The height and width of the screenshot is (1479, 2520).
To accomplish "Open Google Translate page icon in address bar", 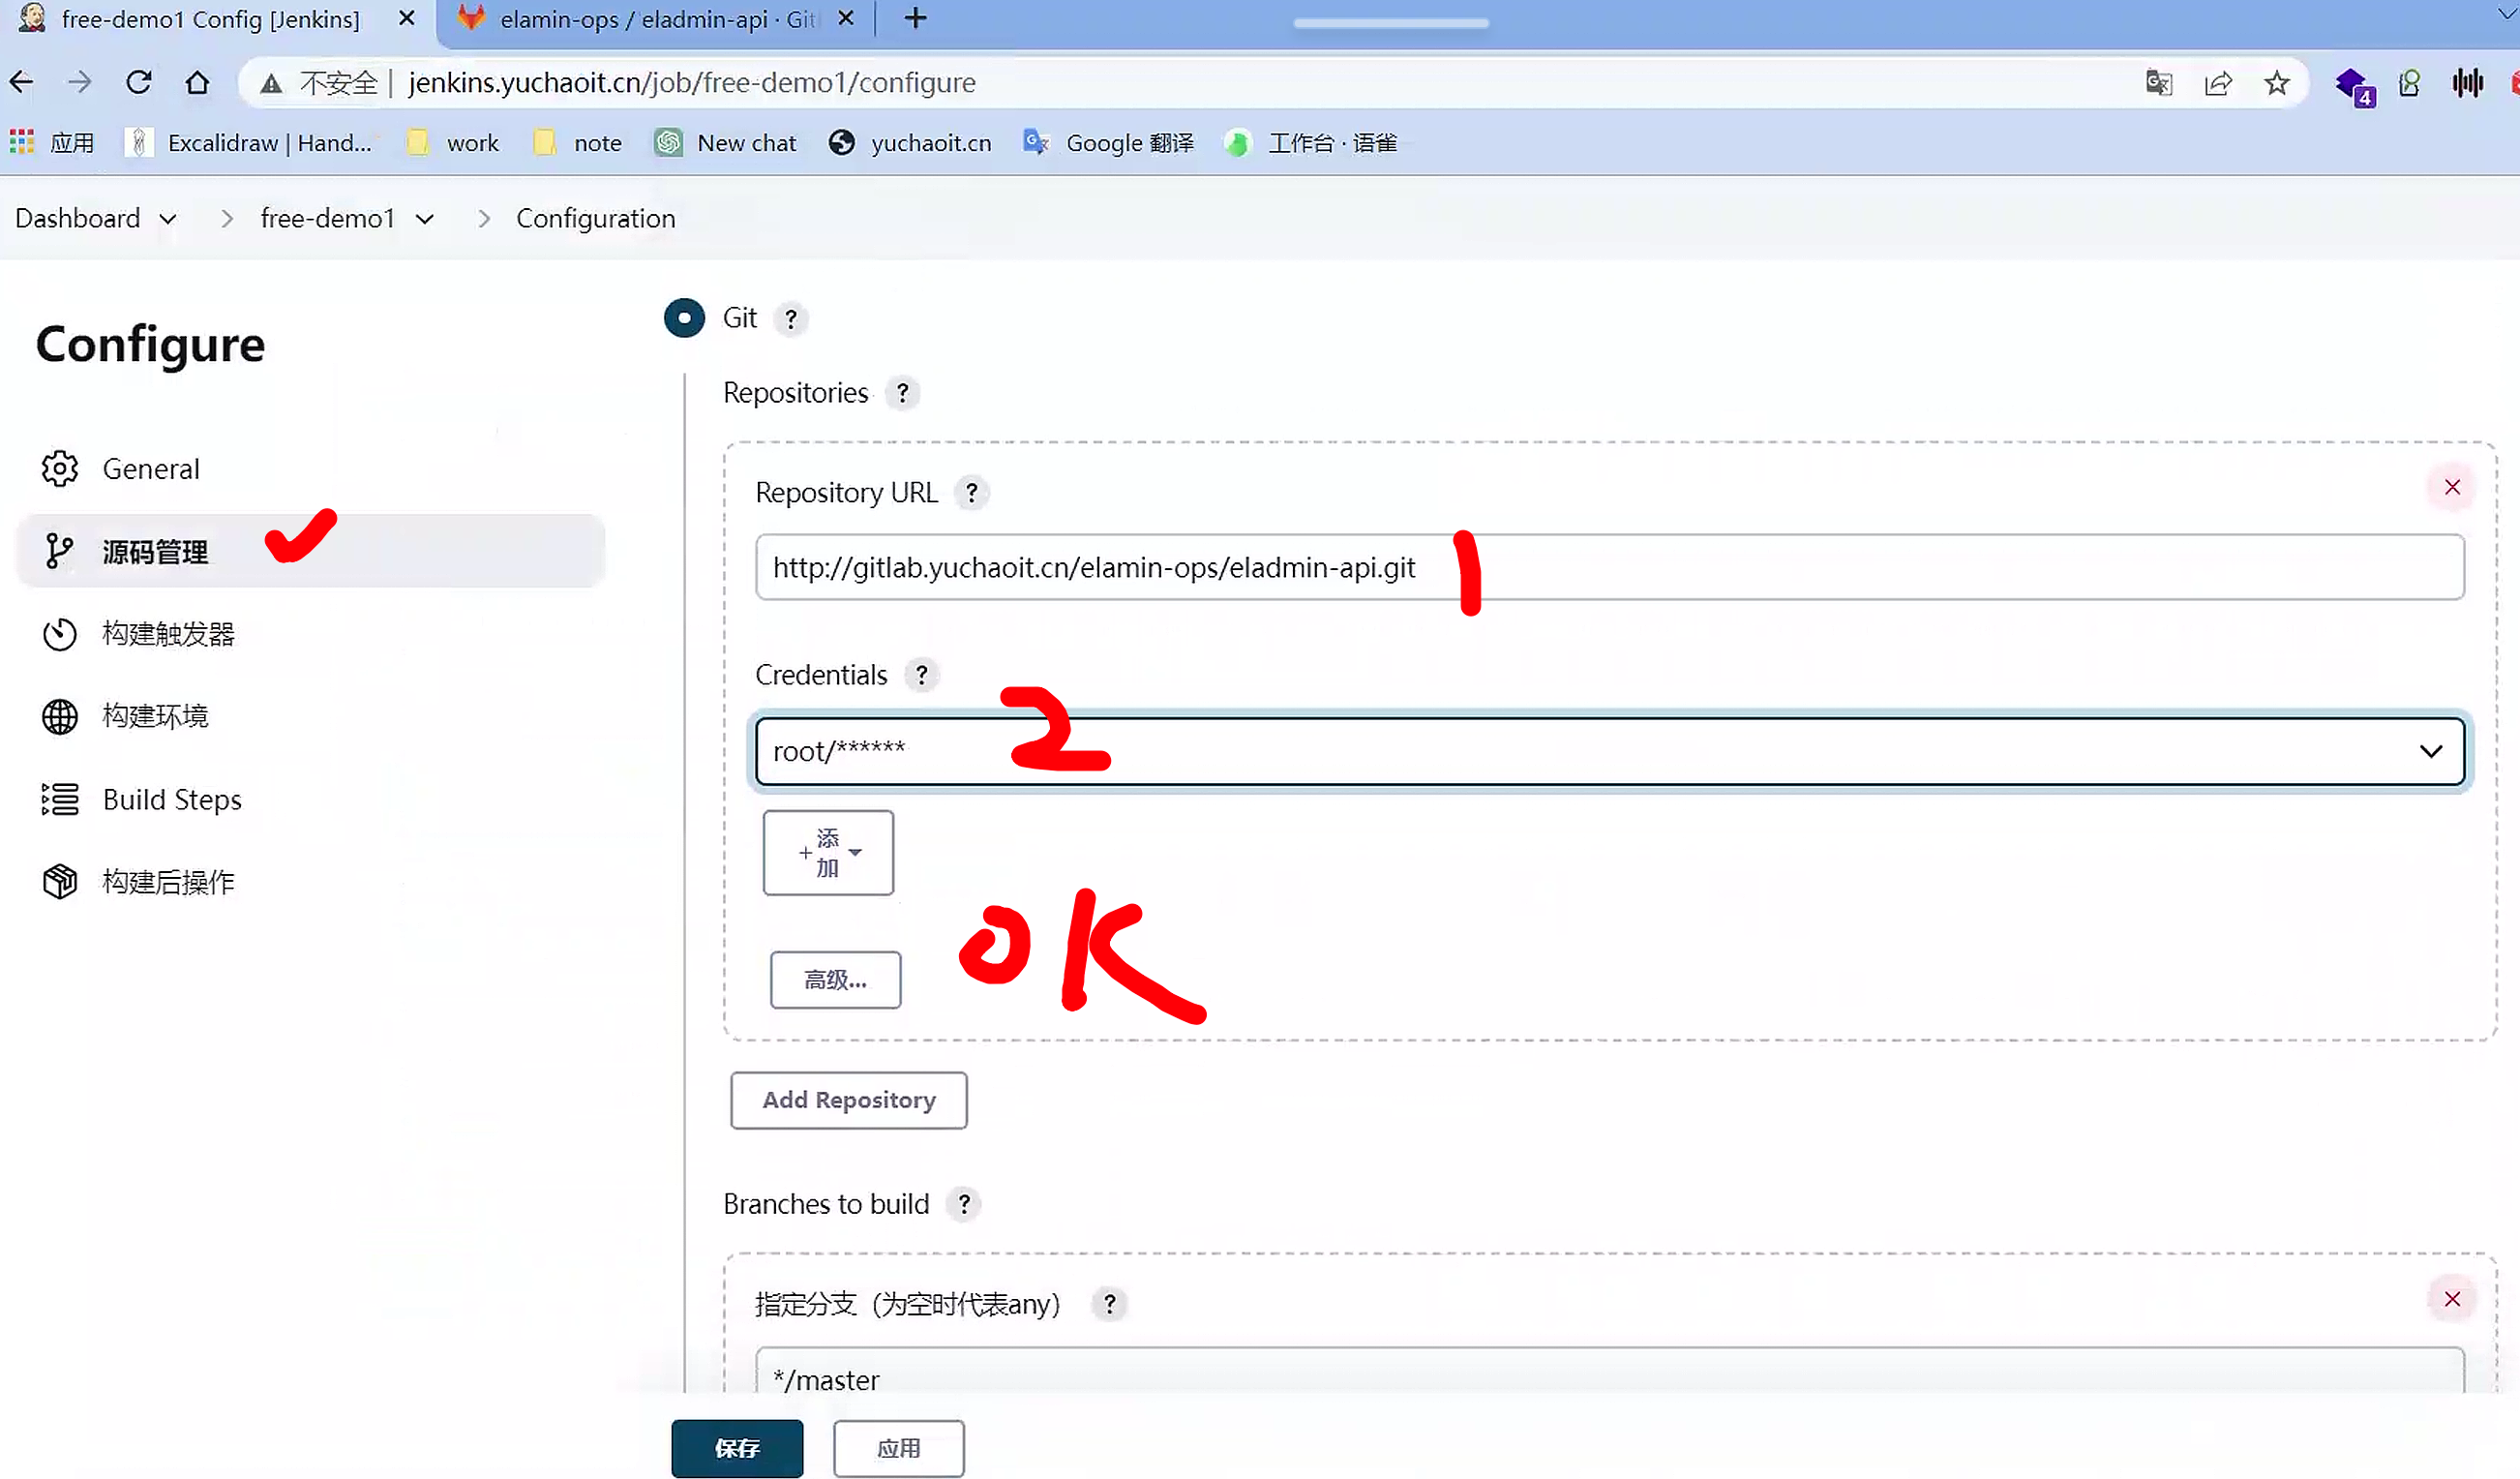I will point(2158,83).
